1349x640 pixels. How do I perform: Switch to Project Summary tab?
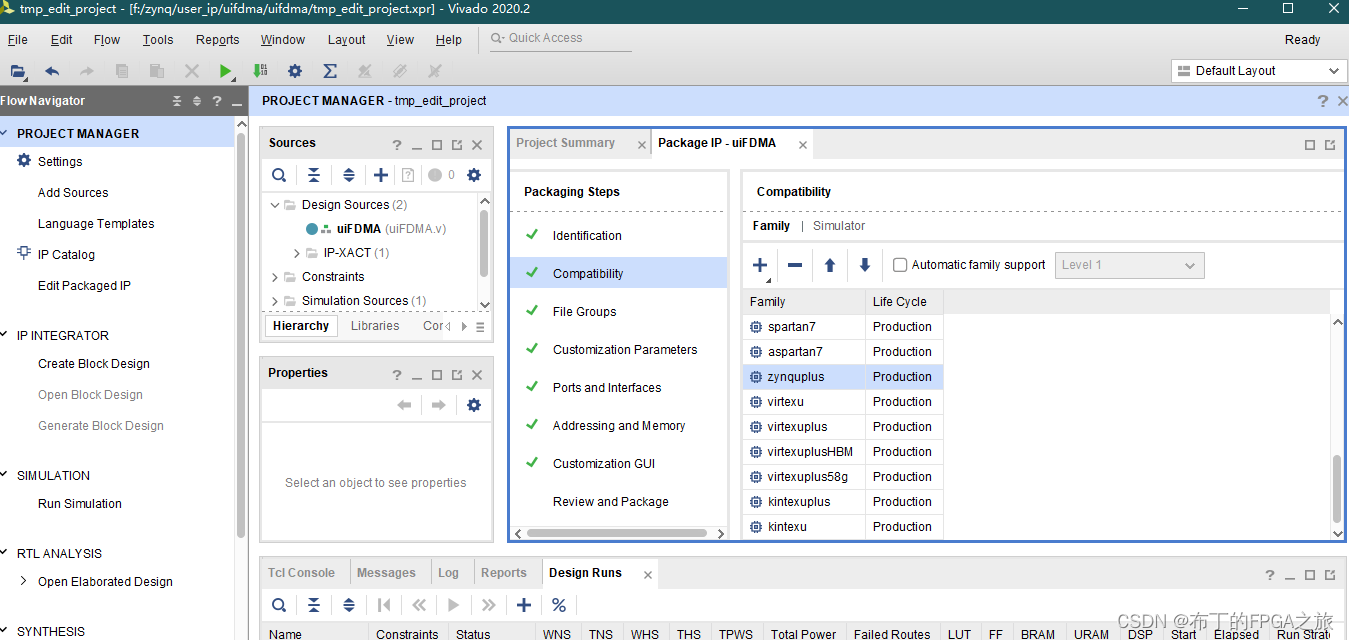pyautogui.click(x=565, y=143)
